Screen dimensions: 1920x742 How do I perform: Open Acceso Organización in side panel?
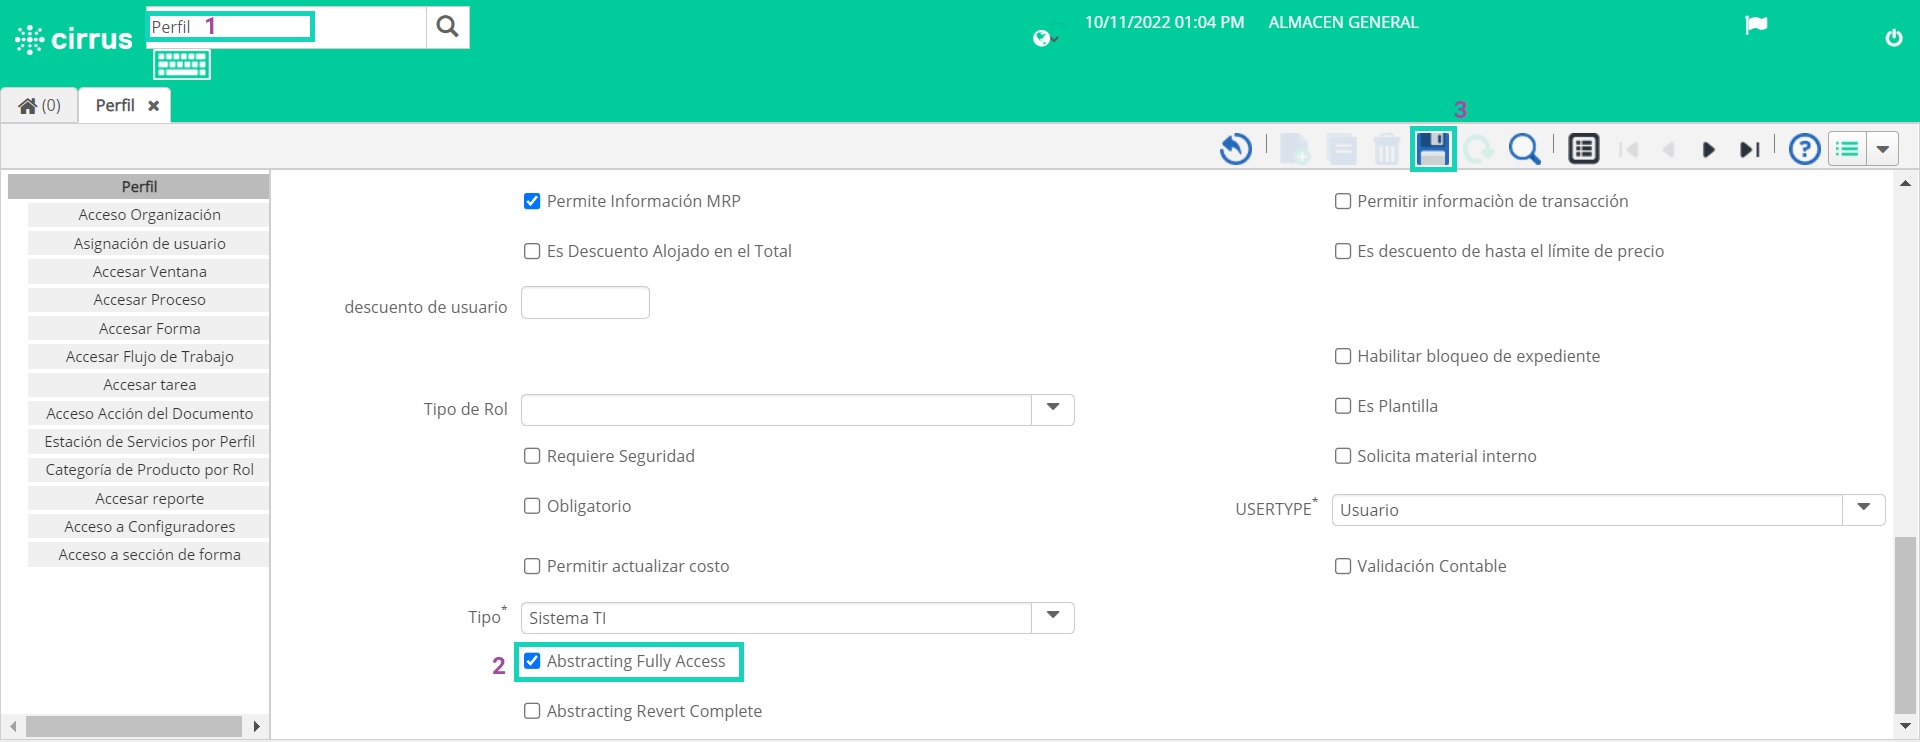coord(149,215)
